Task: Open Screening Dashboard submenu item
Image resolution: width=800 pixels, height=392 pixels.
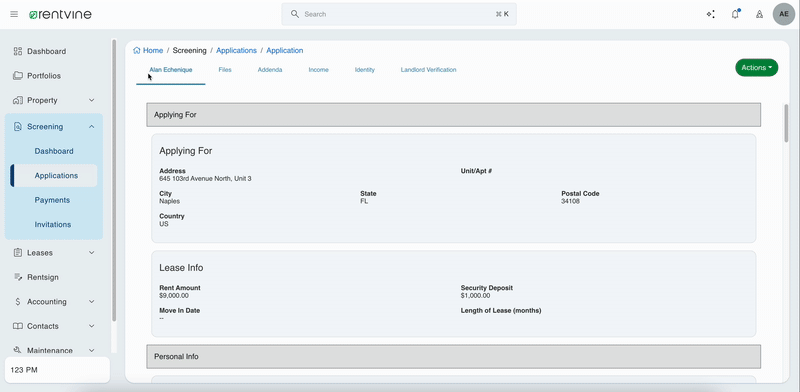Action: pos(54,151)
